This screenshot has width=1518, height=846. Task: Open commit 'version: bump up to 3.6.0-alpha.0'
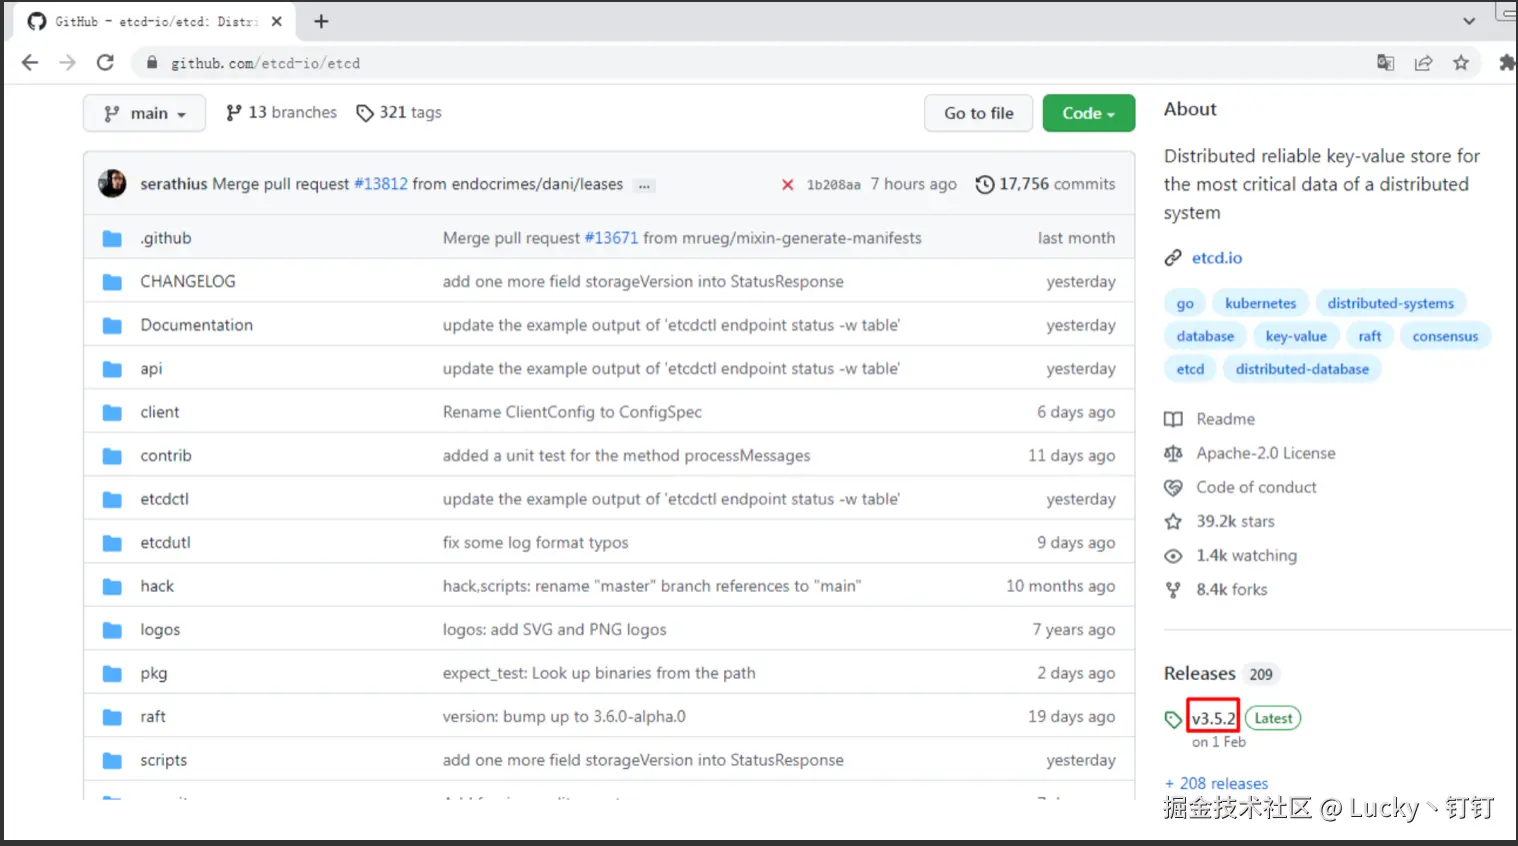click(x=564, y=716)
